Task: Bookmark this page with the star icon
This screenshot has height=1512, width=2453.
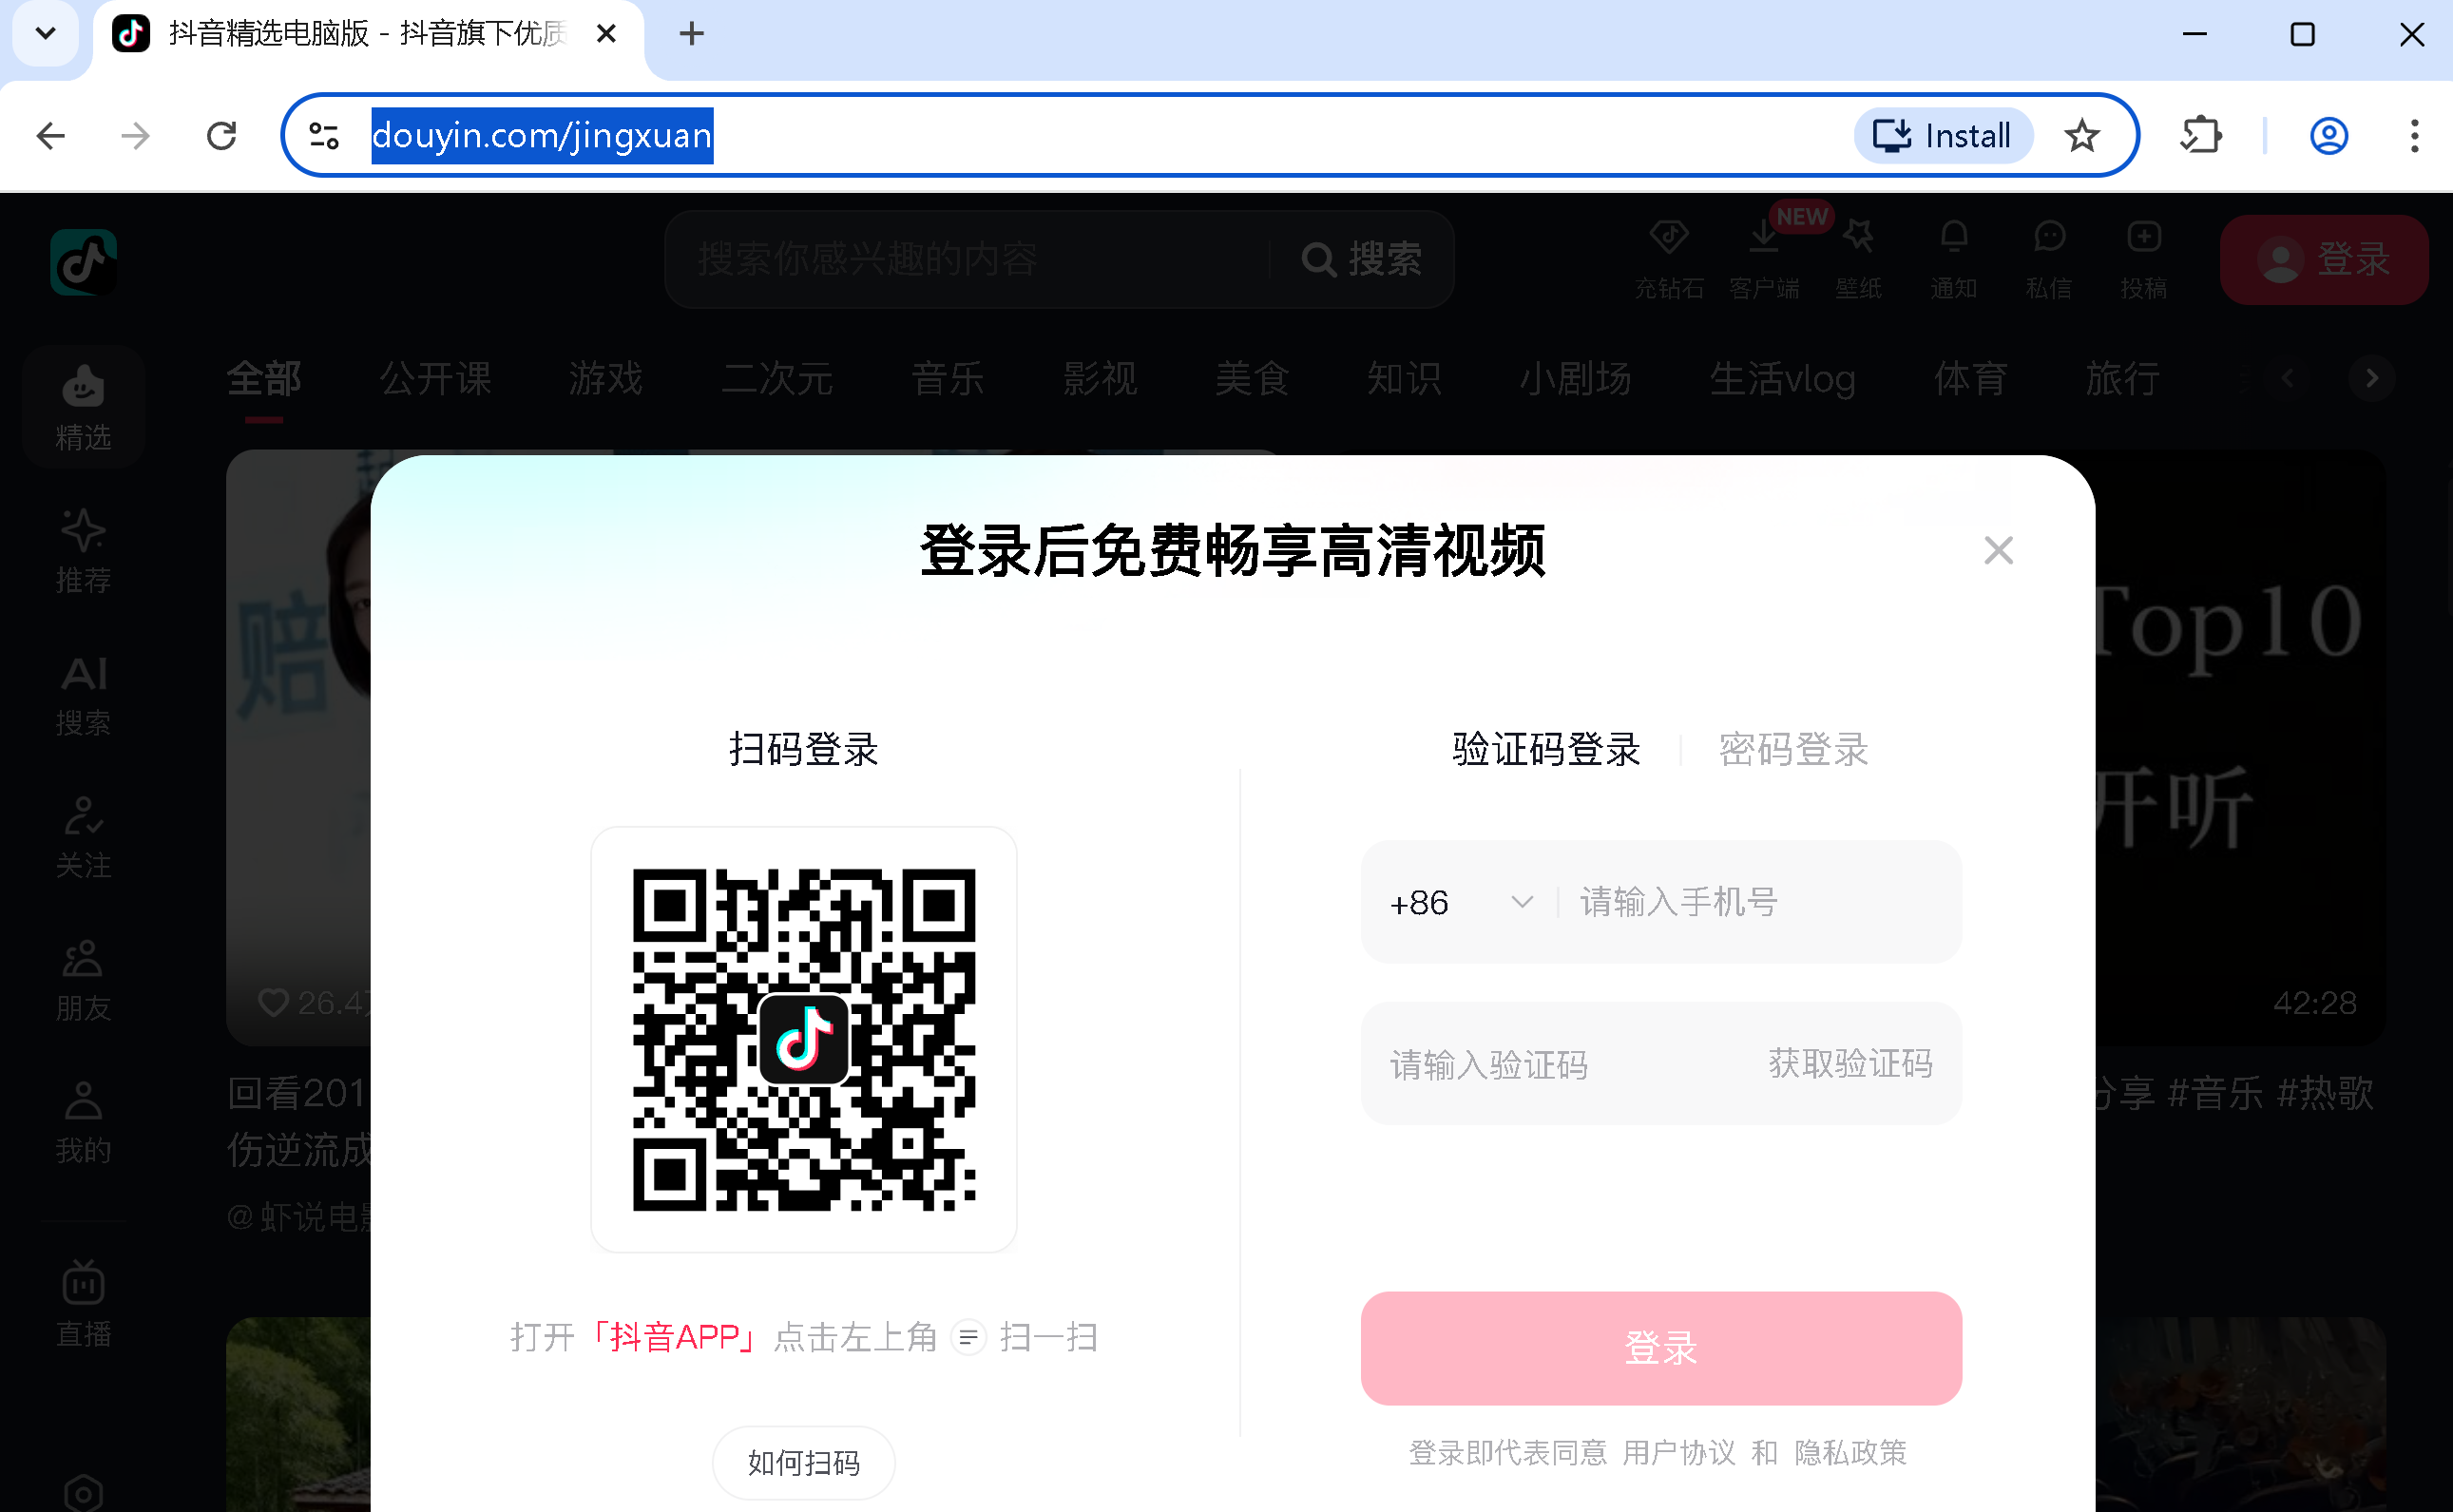Action: click(2081, 135)
